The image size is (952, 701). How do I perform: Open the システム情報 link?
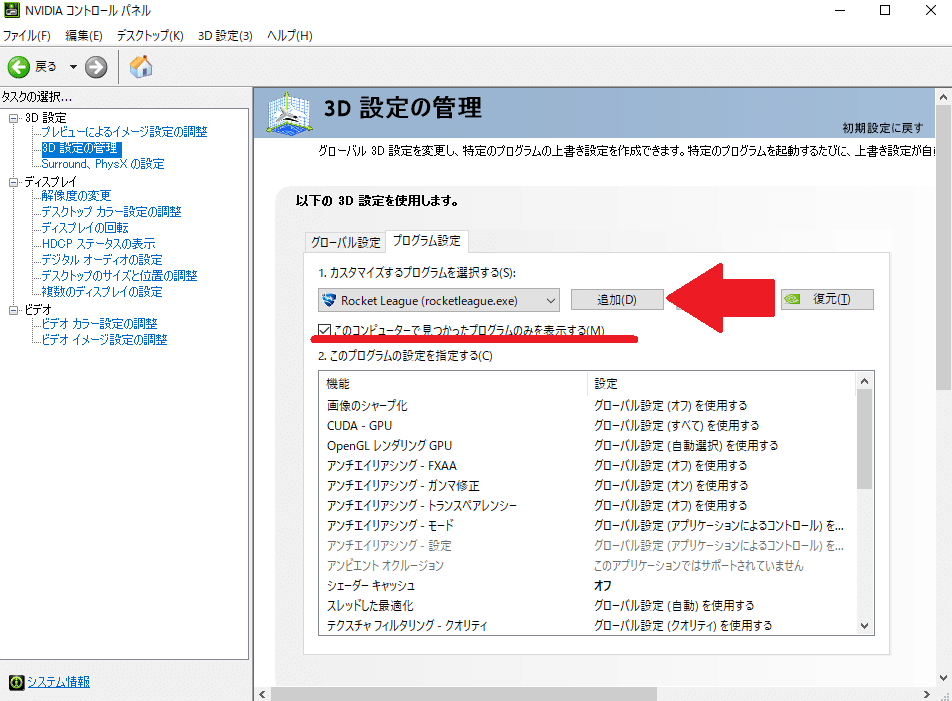pyautogui.click(x=58, y=682)
